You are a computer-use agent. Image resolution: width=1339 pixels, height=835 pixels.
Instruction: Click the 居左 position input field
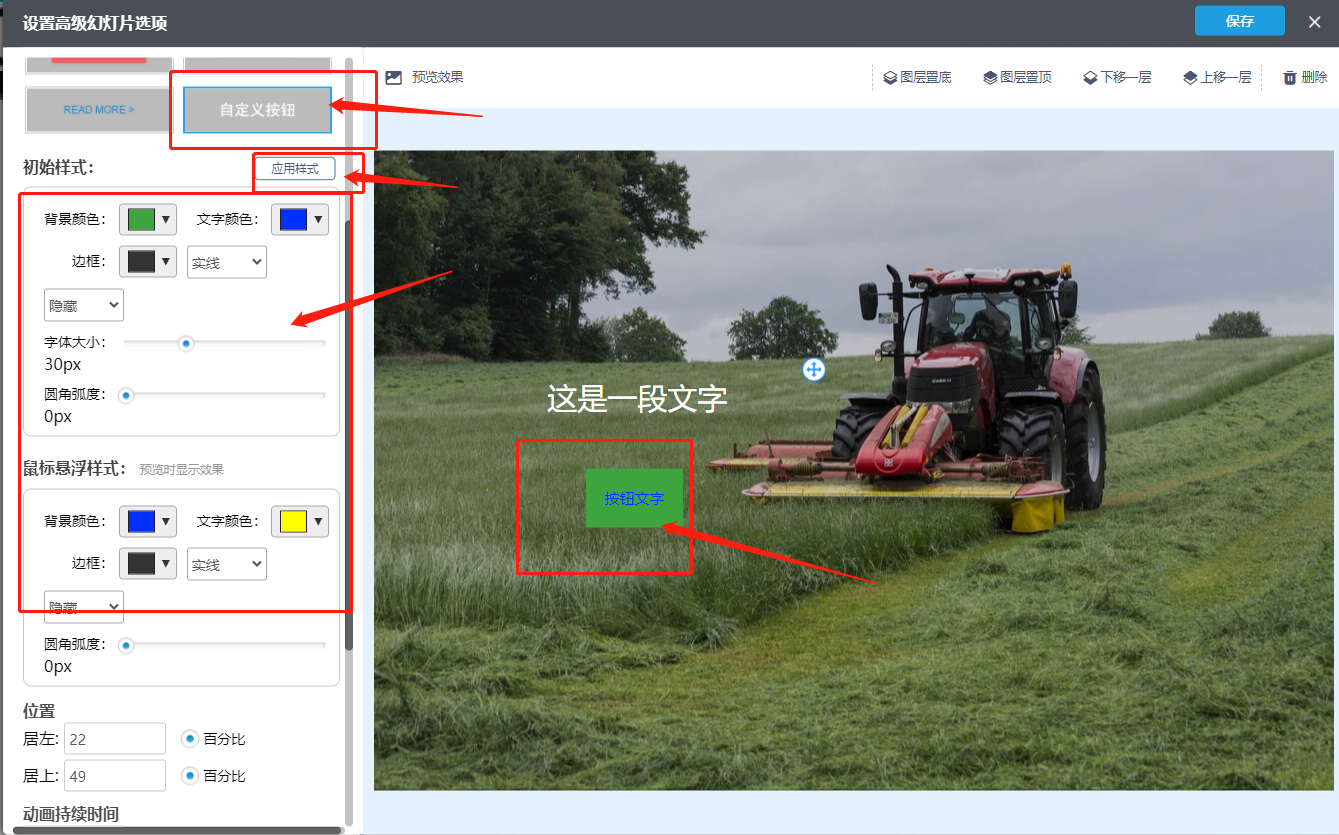pos(115,739)
